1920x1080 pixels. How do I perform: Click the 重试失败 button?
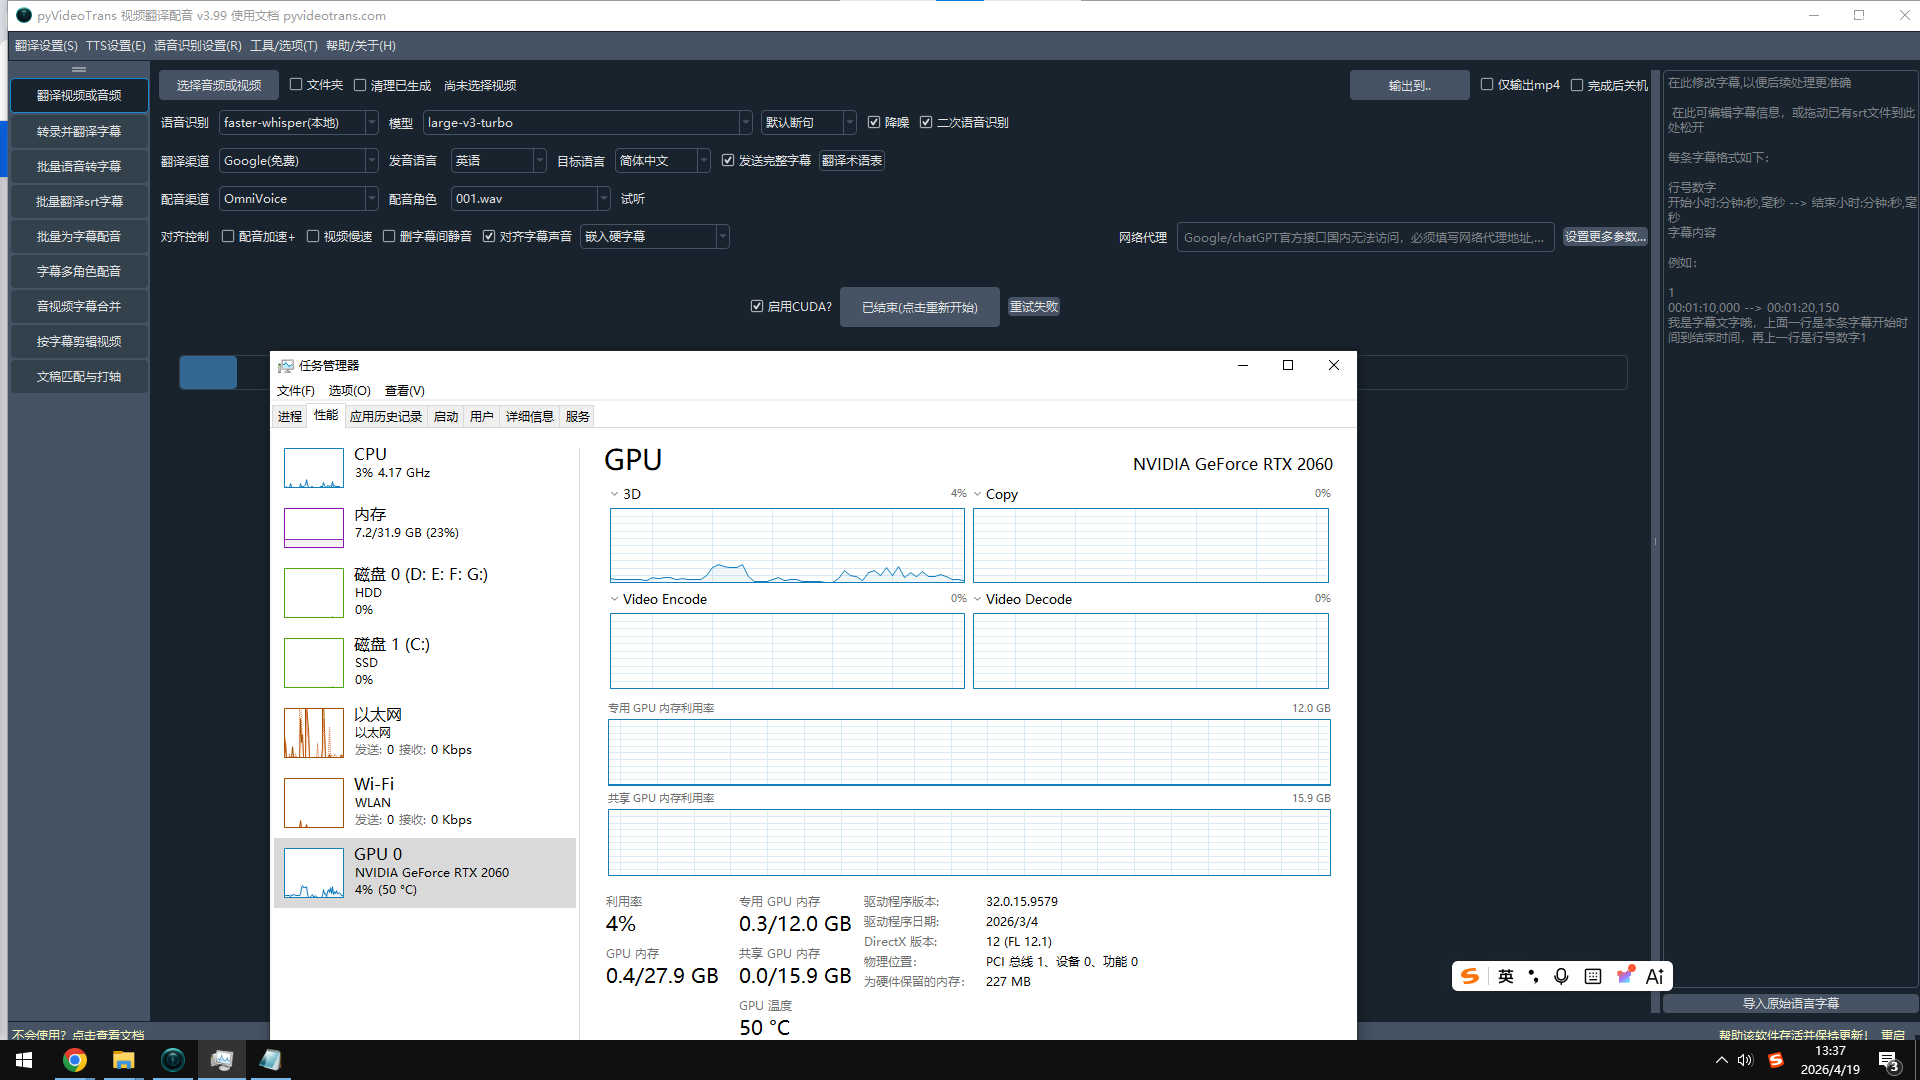click(1033, 306)
